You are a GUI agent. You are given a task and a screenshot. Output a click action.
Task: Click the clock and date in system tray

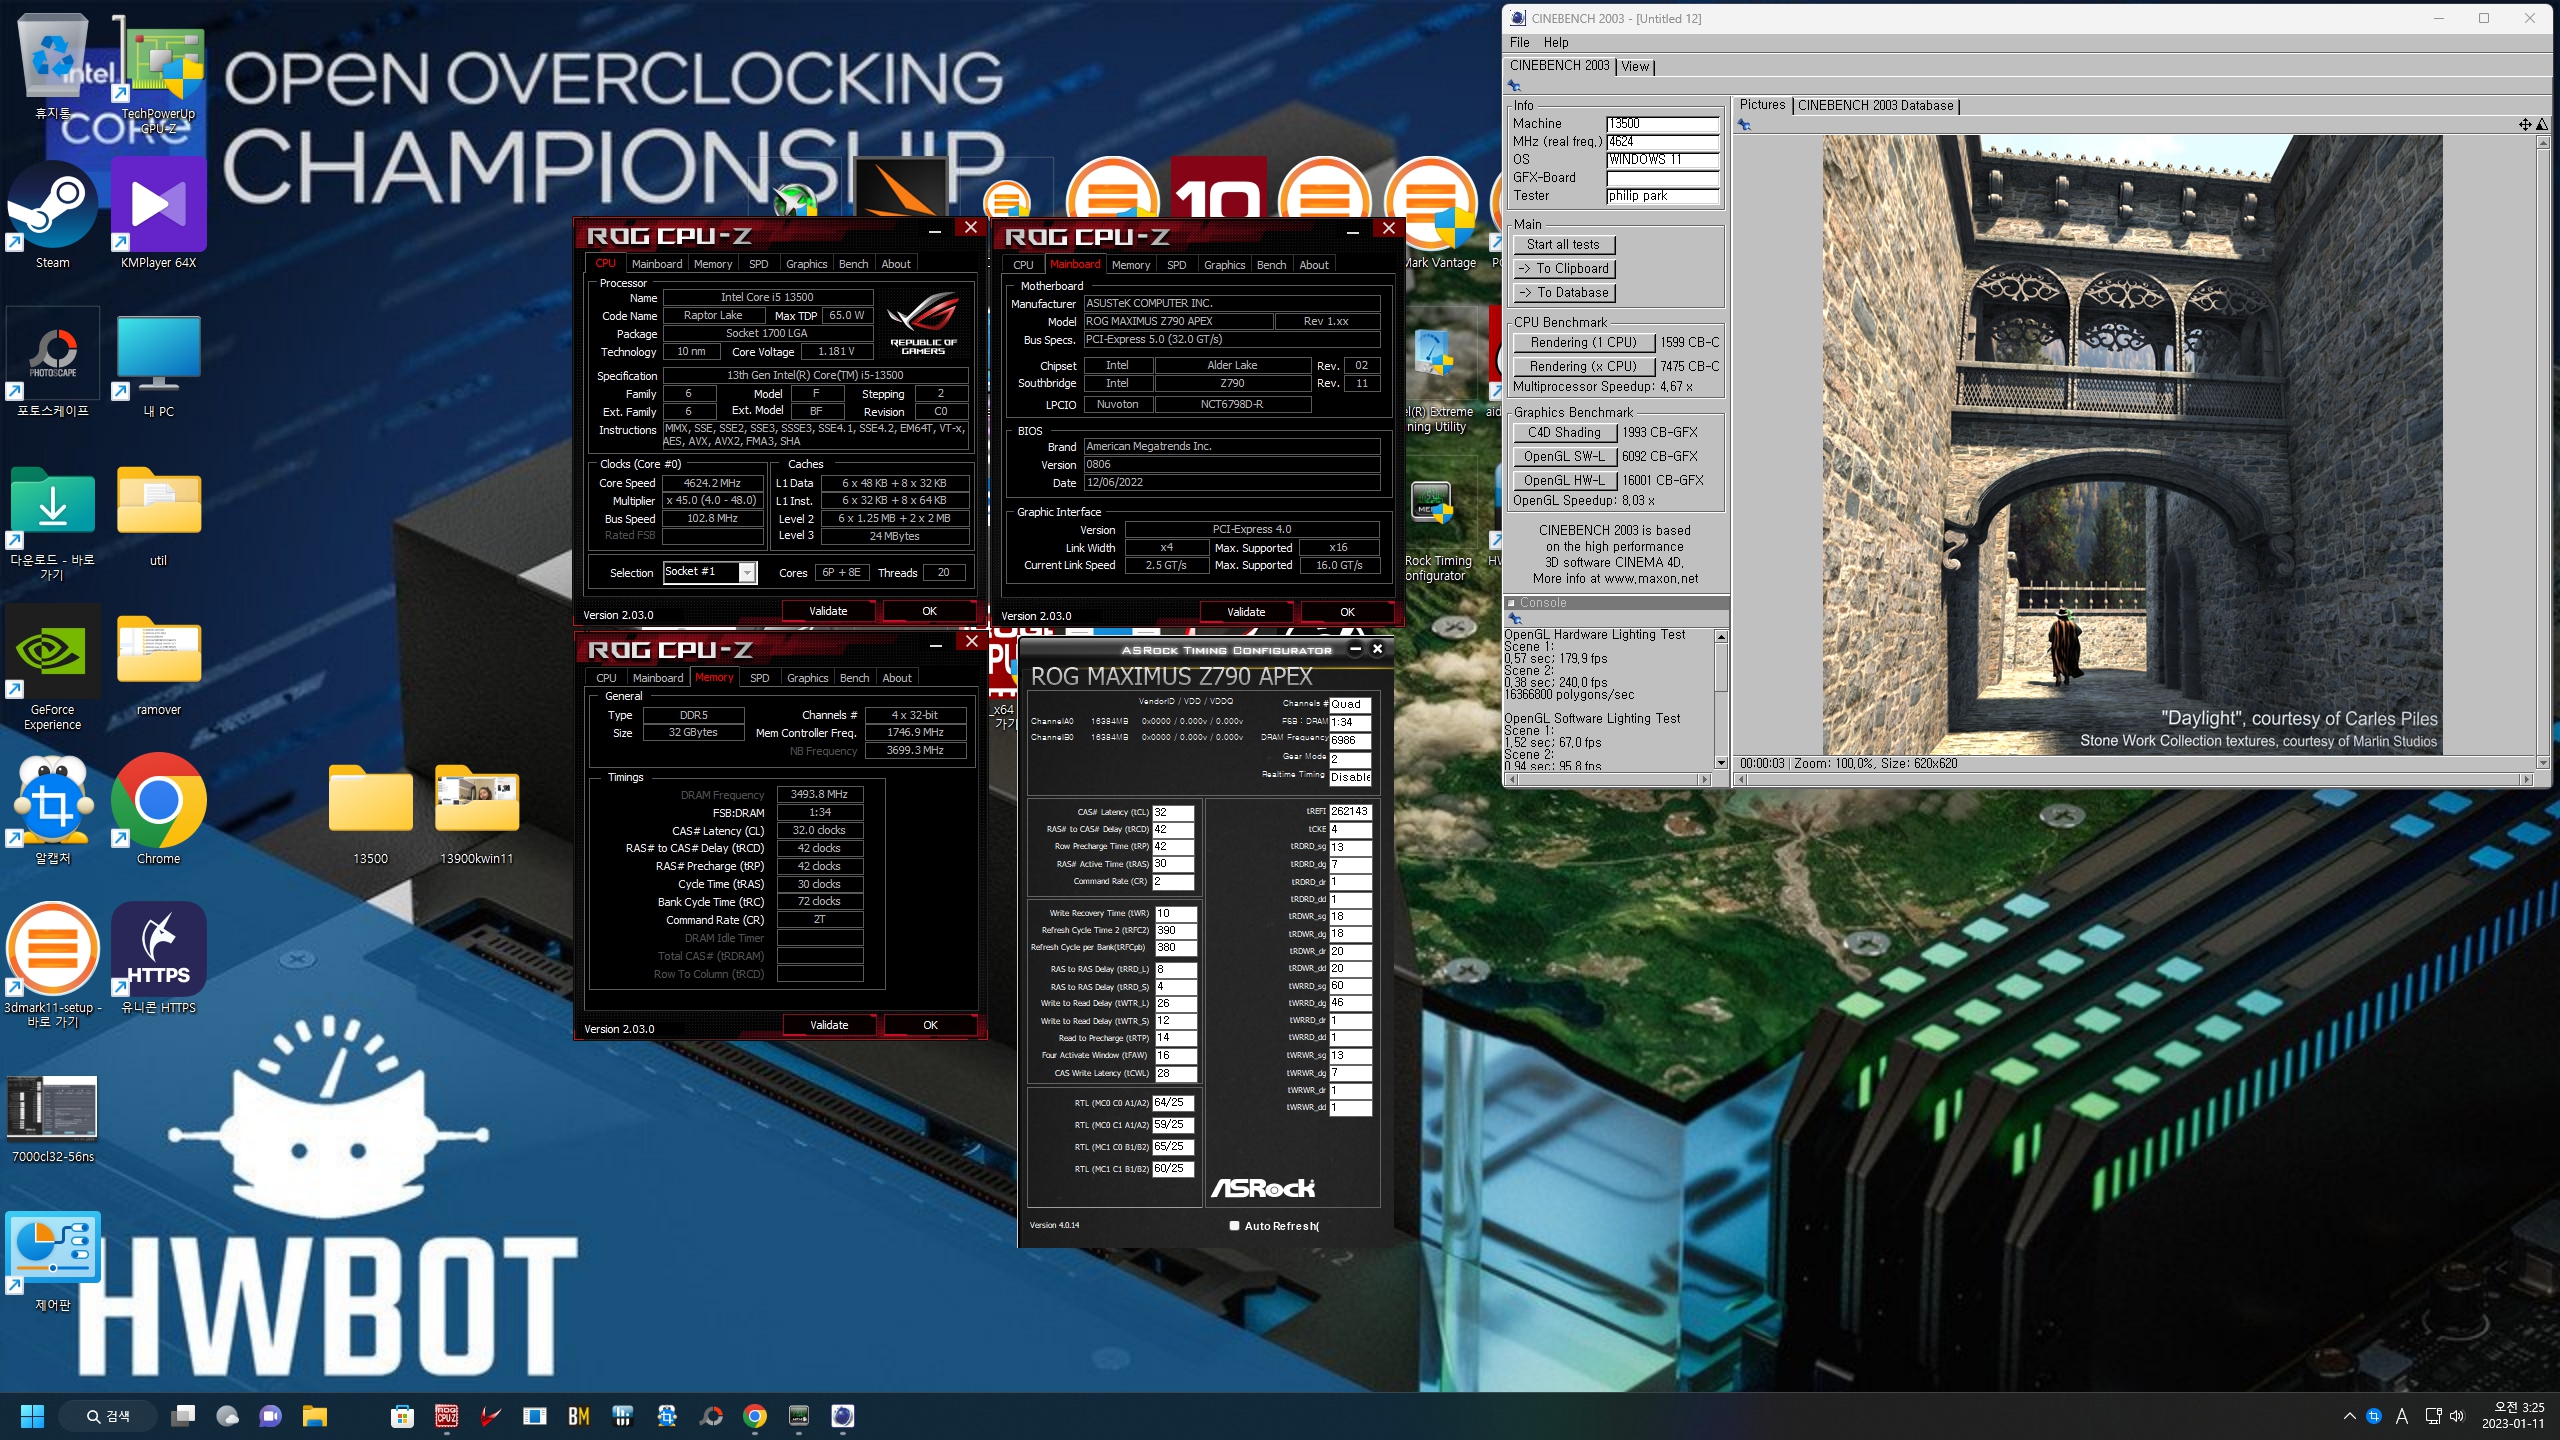tap(2512, 1416)
